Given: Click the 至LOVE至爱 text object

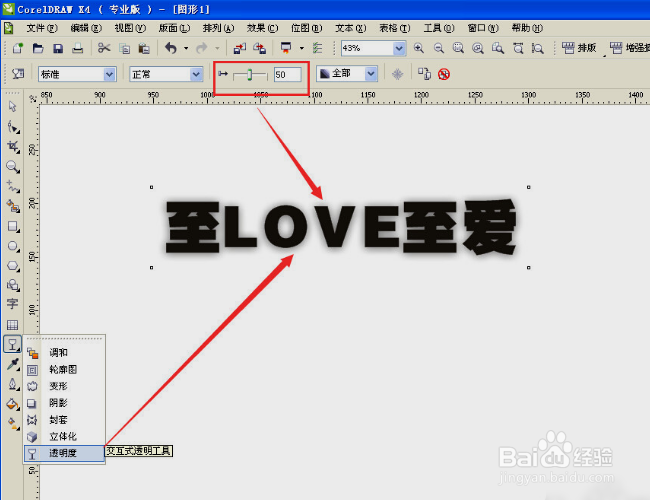Looking at the screenshot, I should pyautogui.click(x=341, y=226).
